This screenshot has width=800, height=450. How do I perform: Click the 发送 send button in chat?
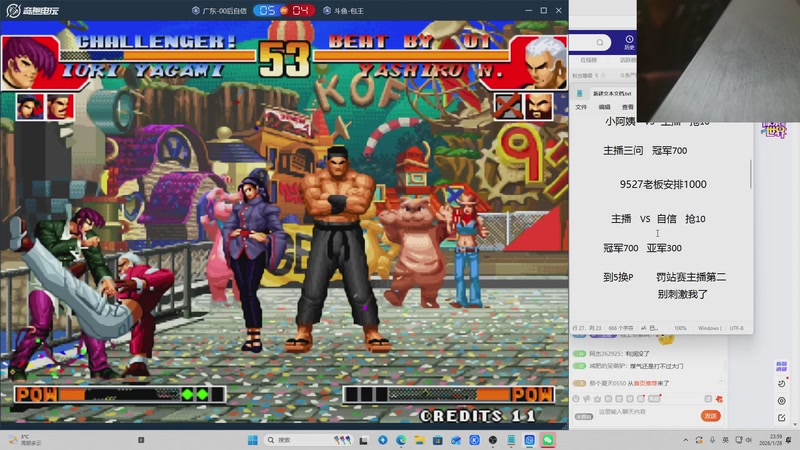pyautogui.click(x=710, y=416)
